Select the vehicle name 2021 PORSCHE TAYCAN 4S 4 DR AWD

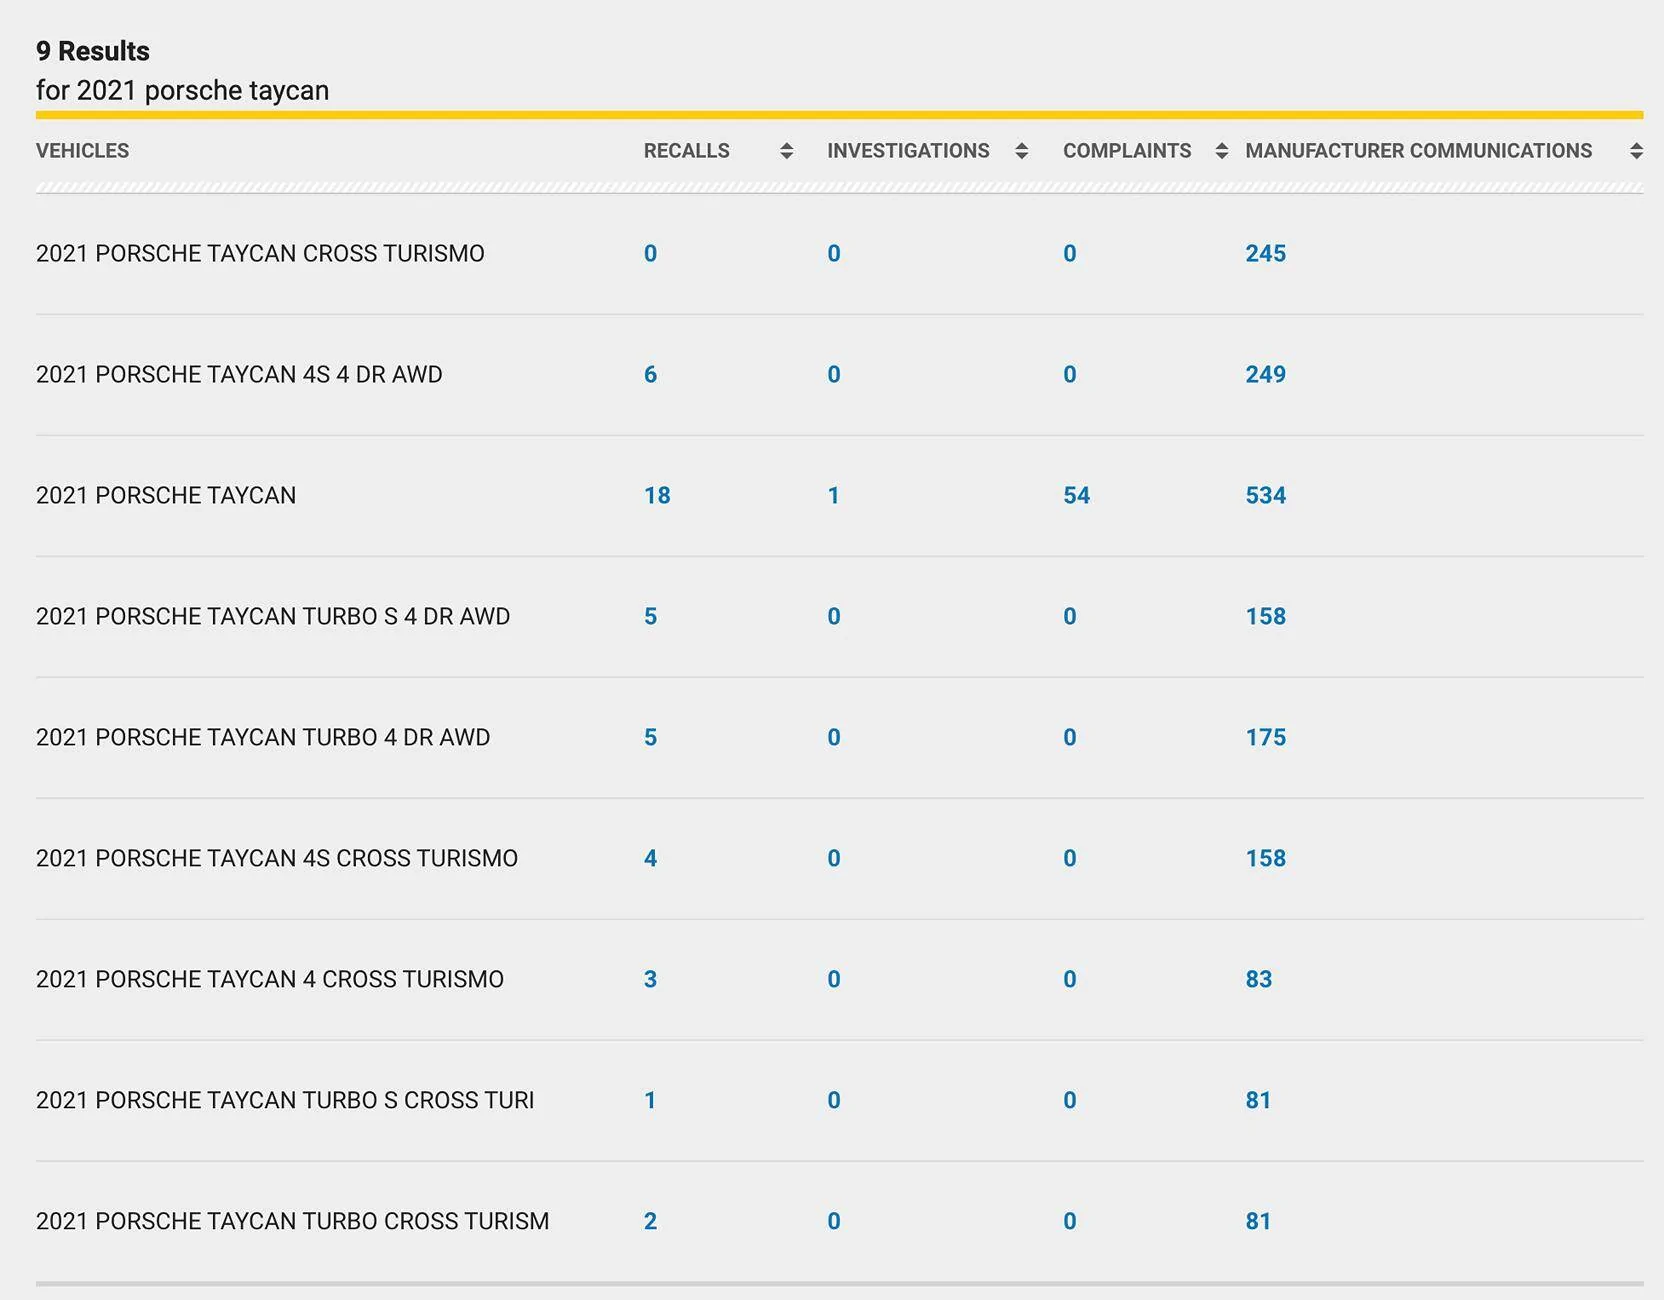(x=239, y=375)
